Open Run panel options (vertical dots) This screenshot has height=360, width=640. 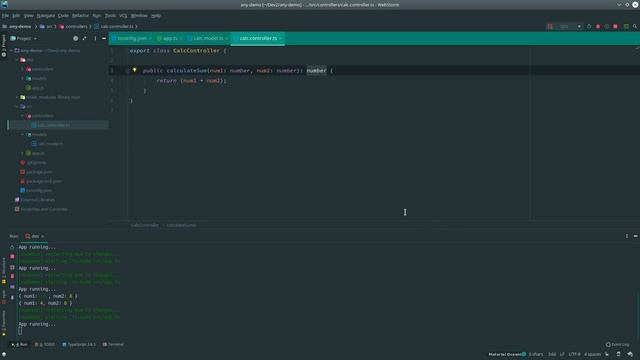(627, 236)
